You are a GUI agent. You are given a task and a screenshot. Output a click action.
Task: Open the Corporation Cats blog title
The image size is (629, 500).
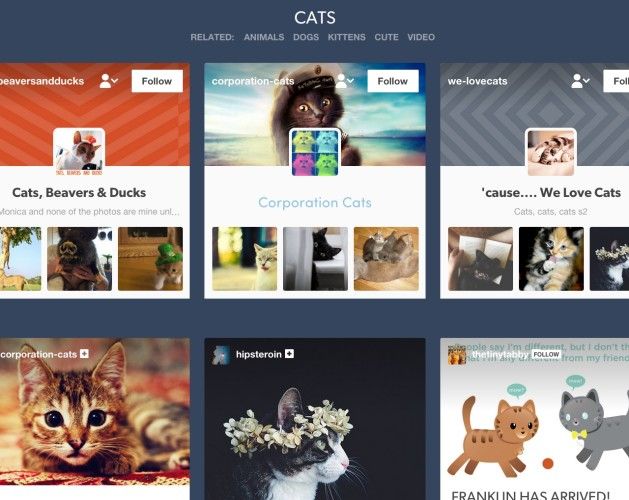point(315,203)
